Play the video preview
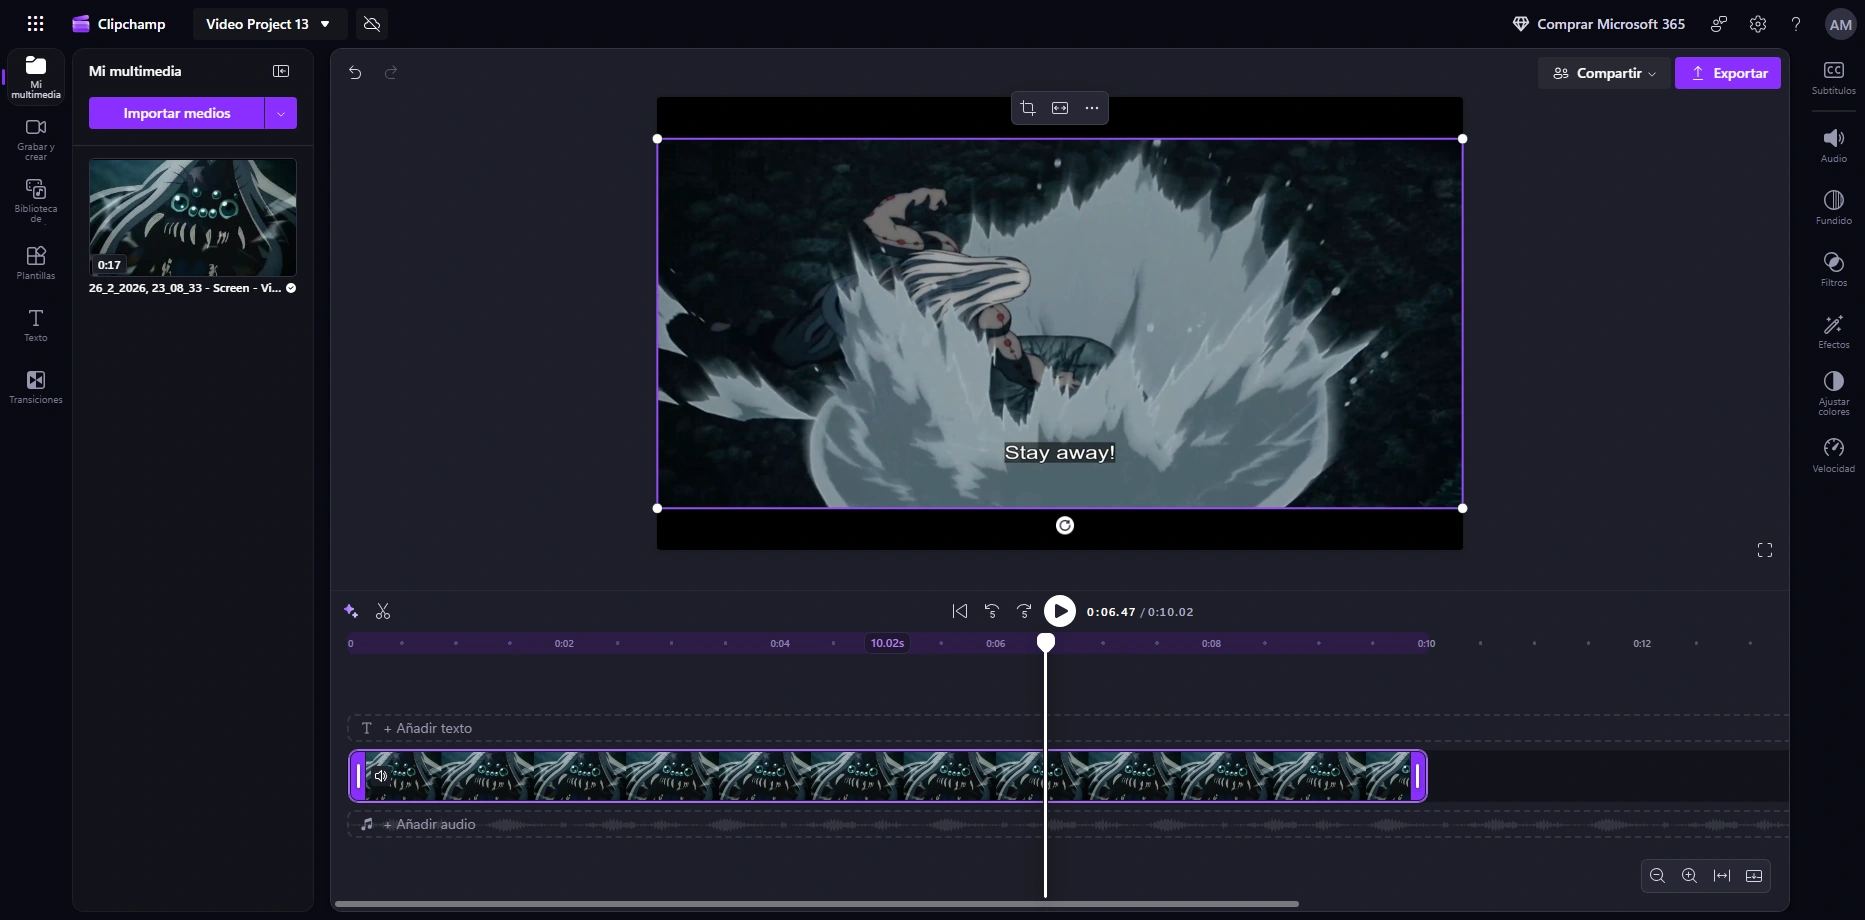 pyautogui.click(x=1060, y=611)
